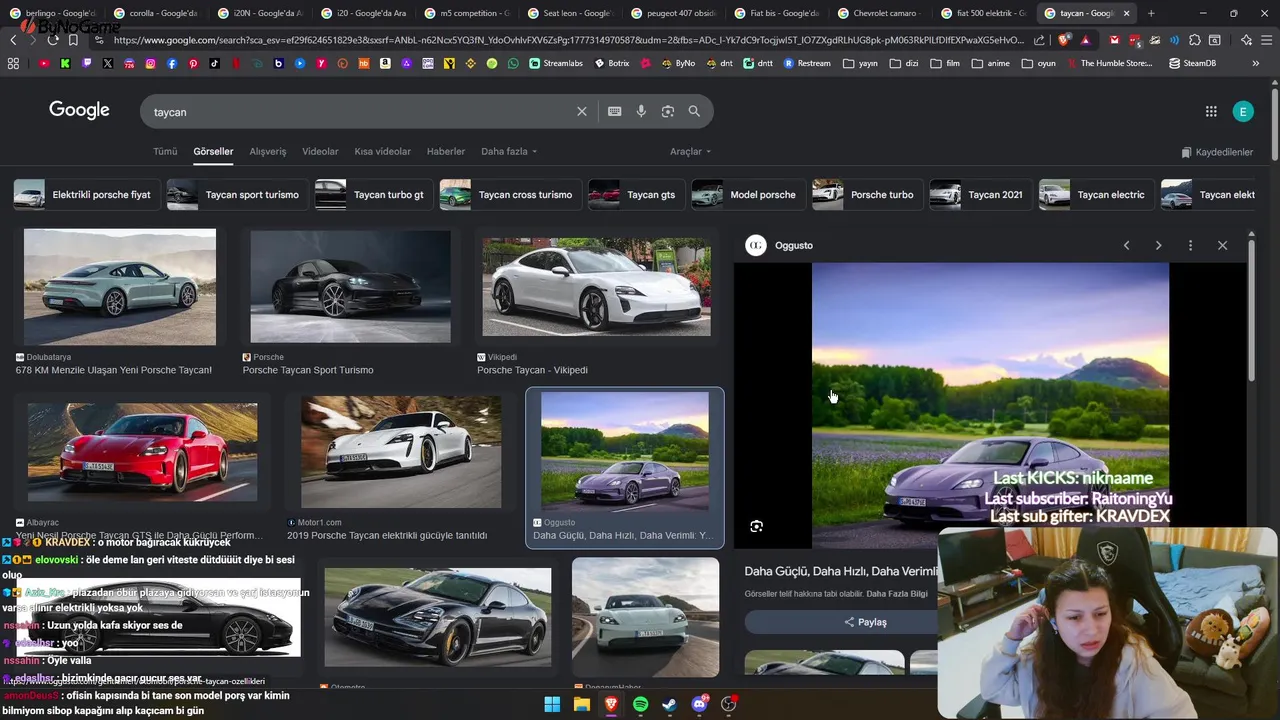The width and height of the screenshot is (1280, 720).
Task: Open more options menu in preview panel
Action: pos(1190,245)
